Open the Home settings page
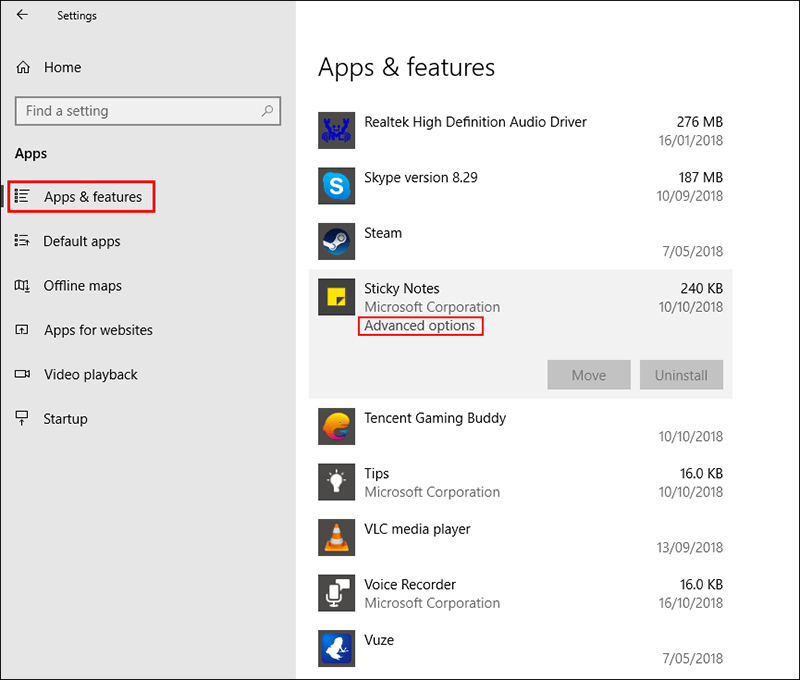The height and width of the screenshot is (680, 800). click(62, 67)
